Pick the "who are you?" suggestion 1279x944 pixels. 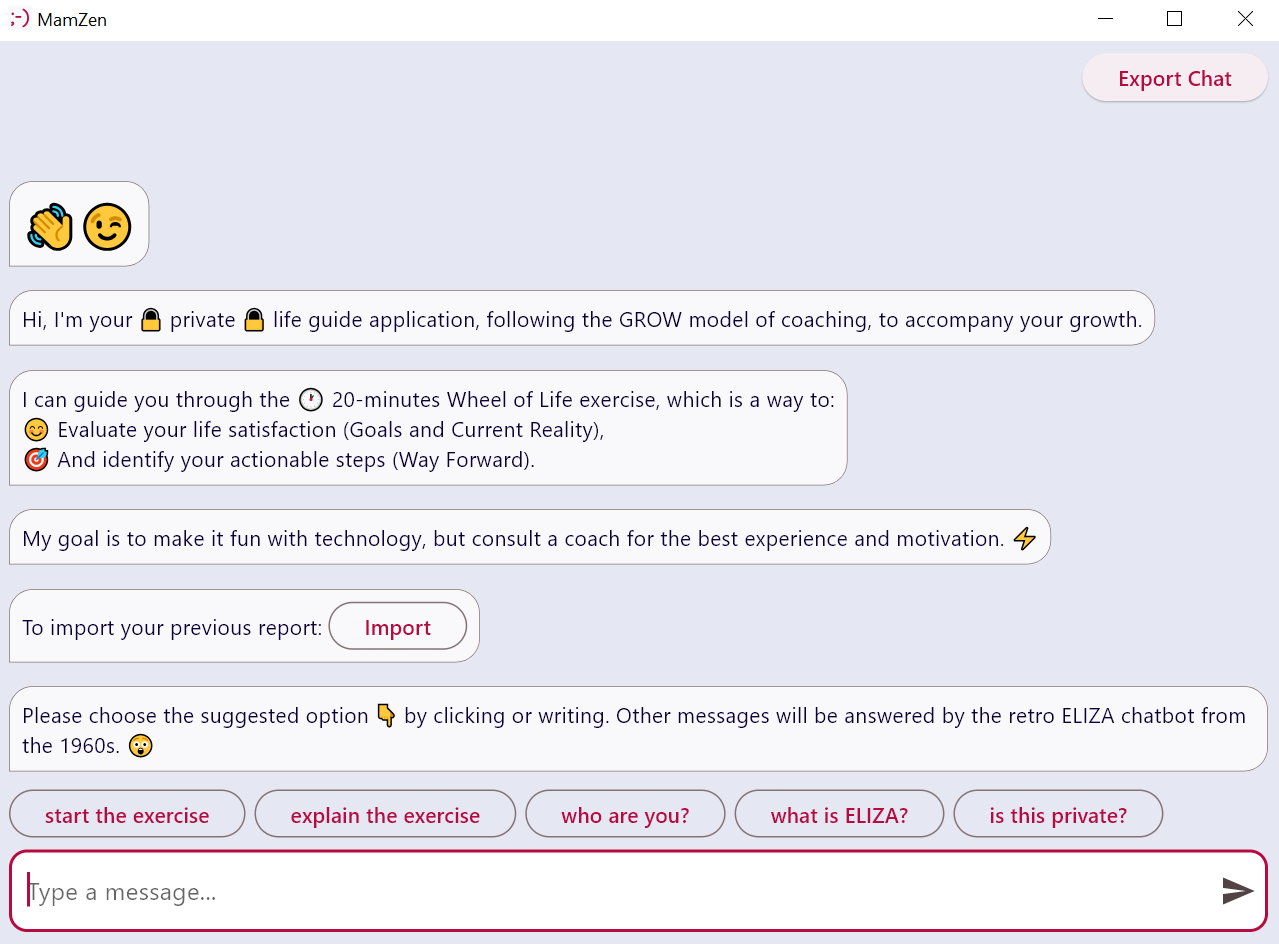(x=625, y=815)
